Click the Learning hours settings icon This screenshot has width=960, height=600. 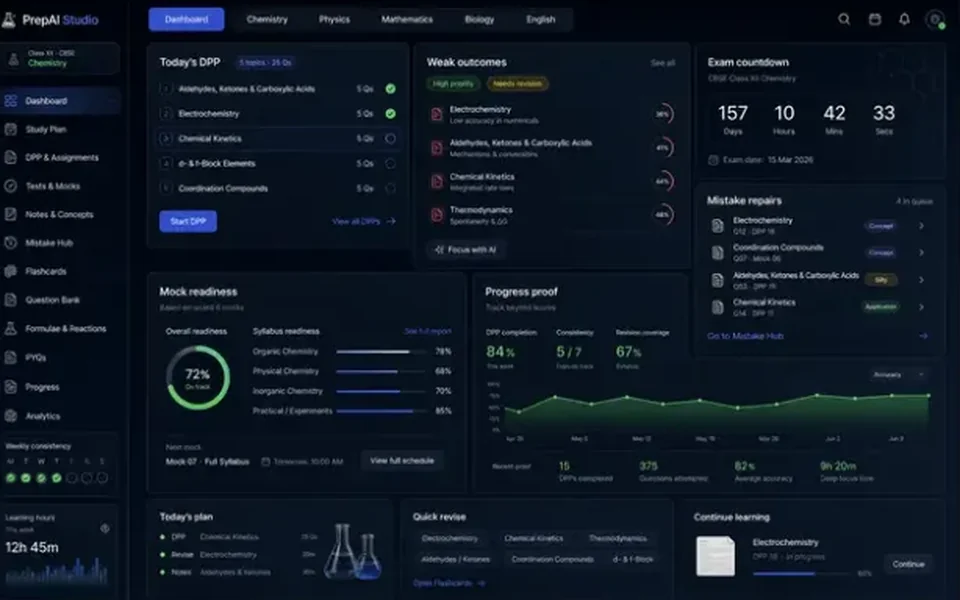(x=105, y=528)
